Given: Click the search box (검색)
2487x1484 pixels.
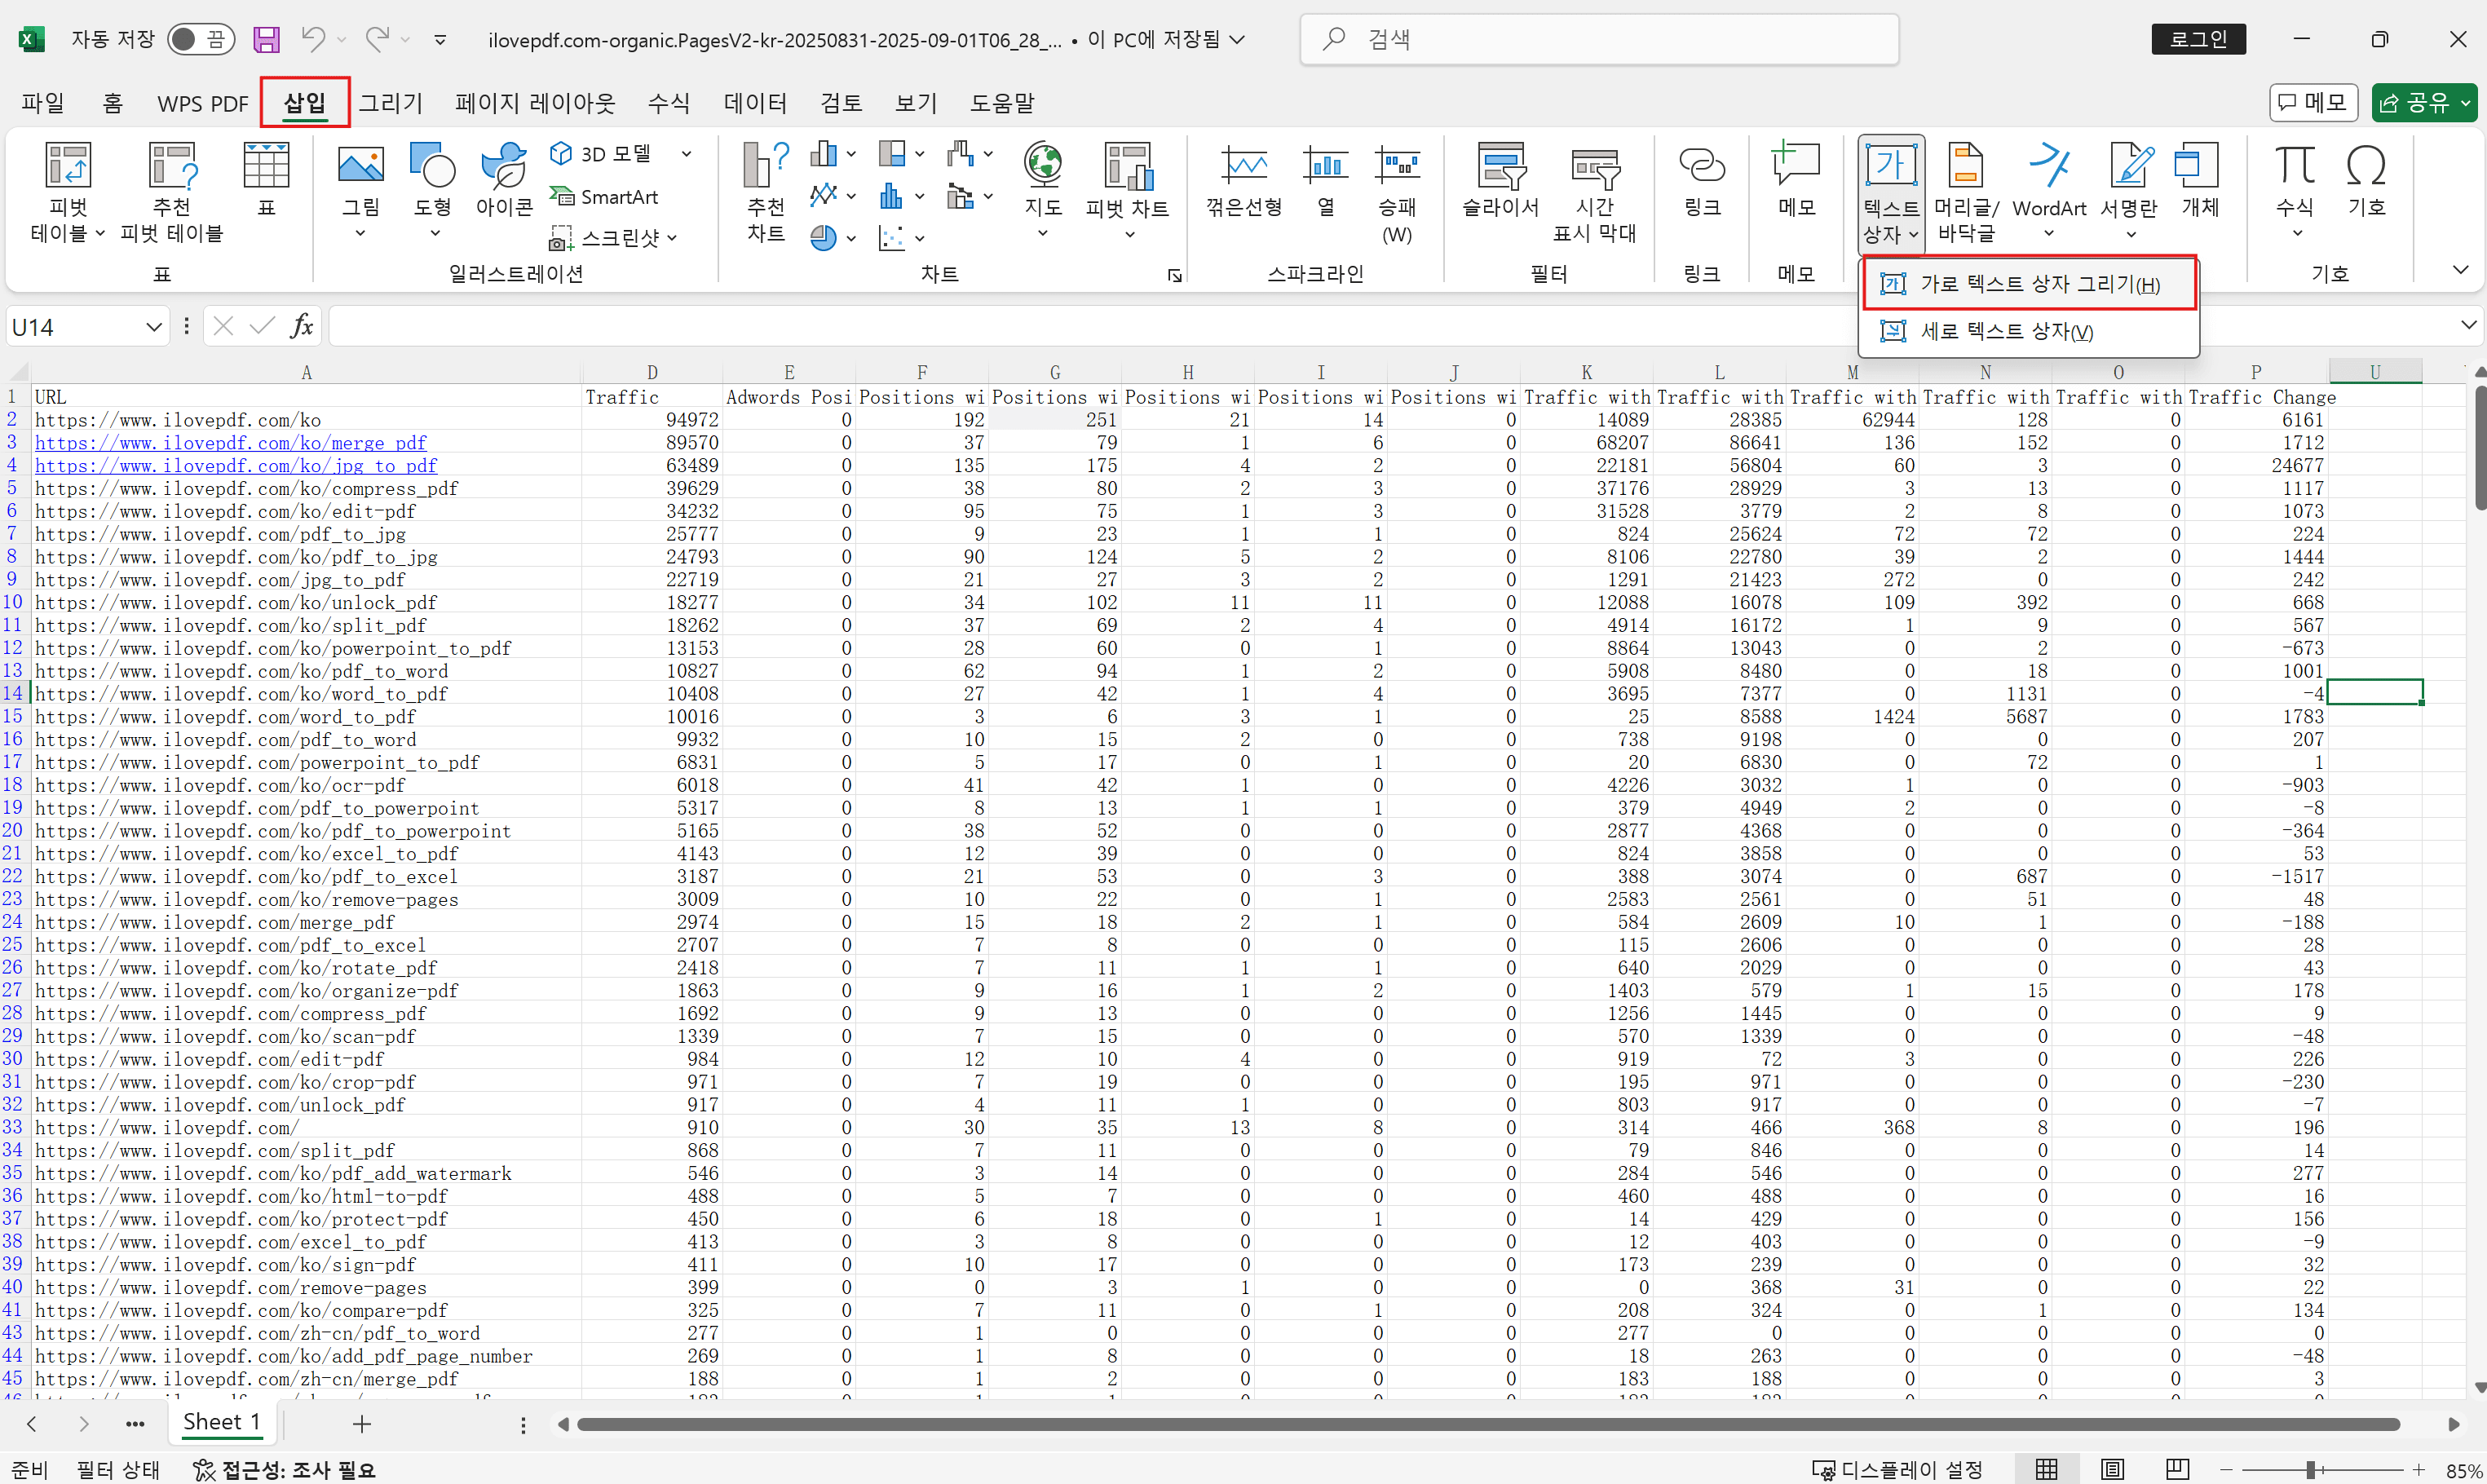Looking at the screenshot, I should pos(1599,39).
